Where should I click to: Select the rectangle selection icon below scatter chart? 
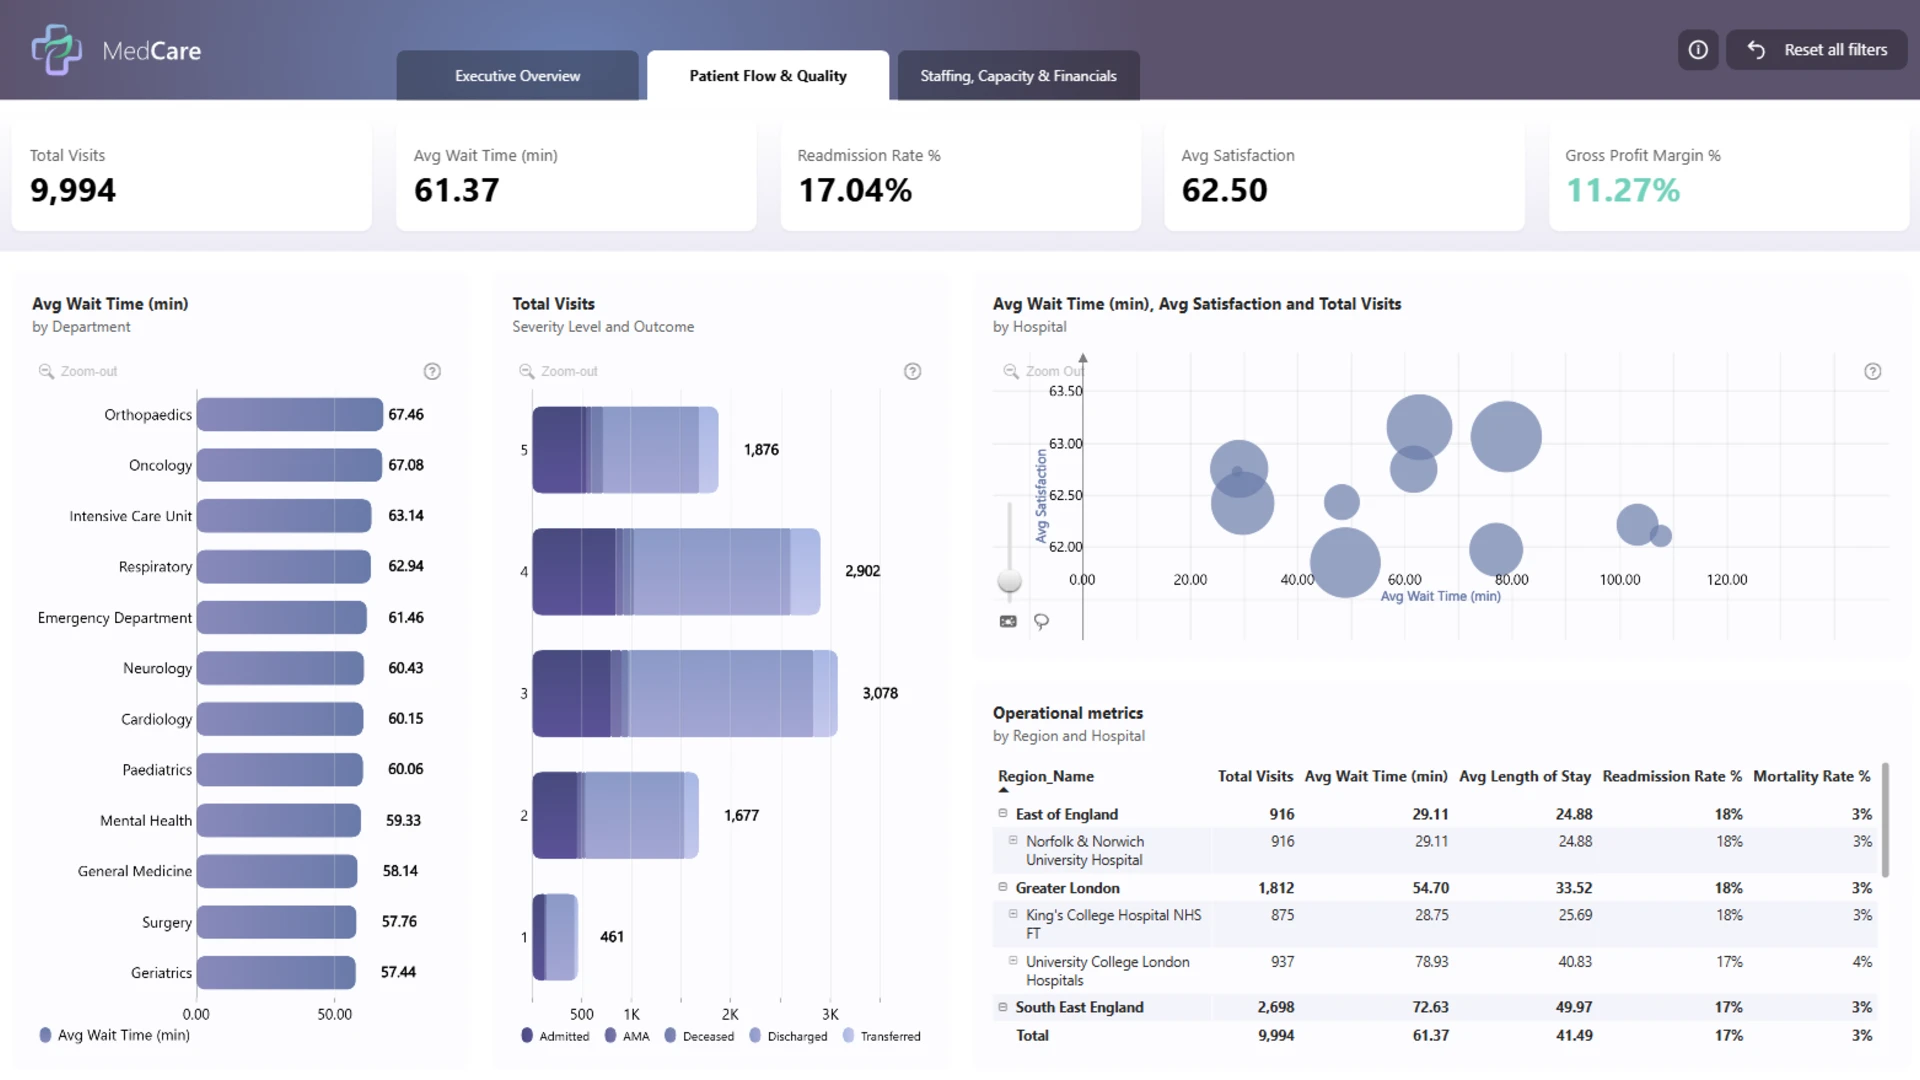(x=1008, y=621)
